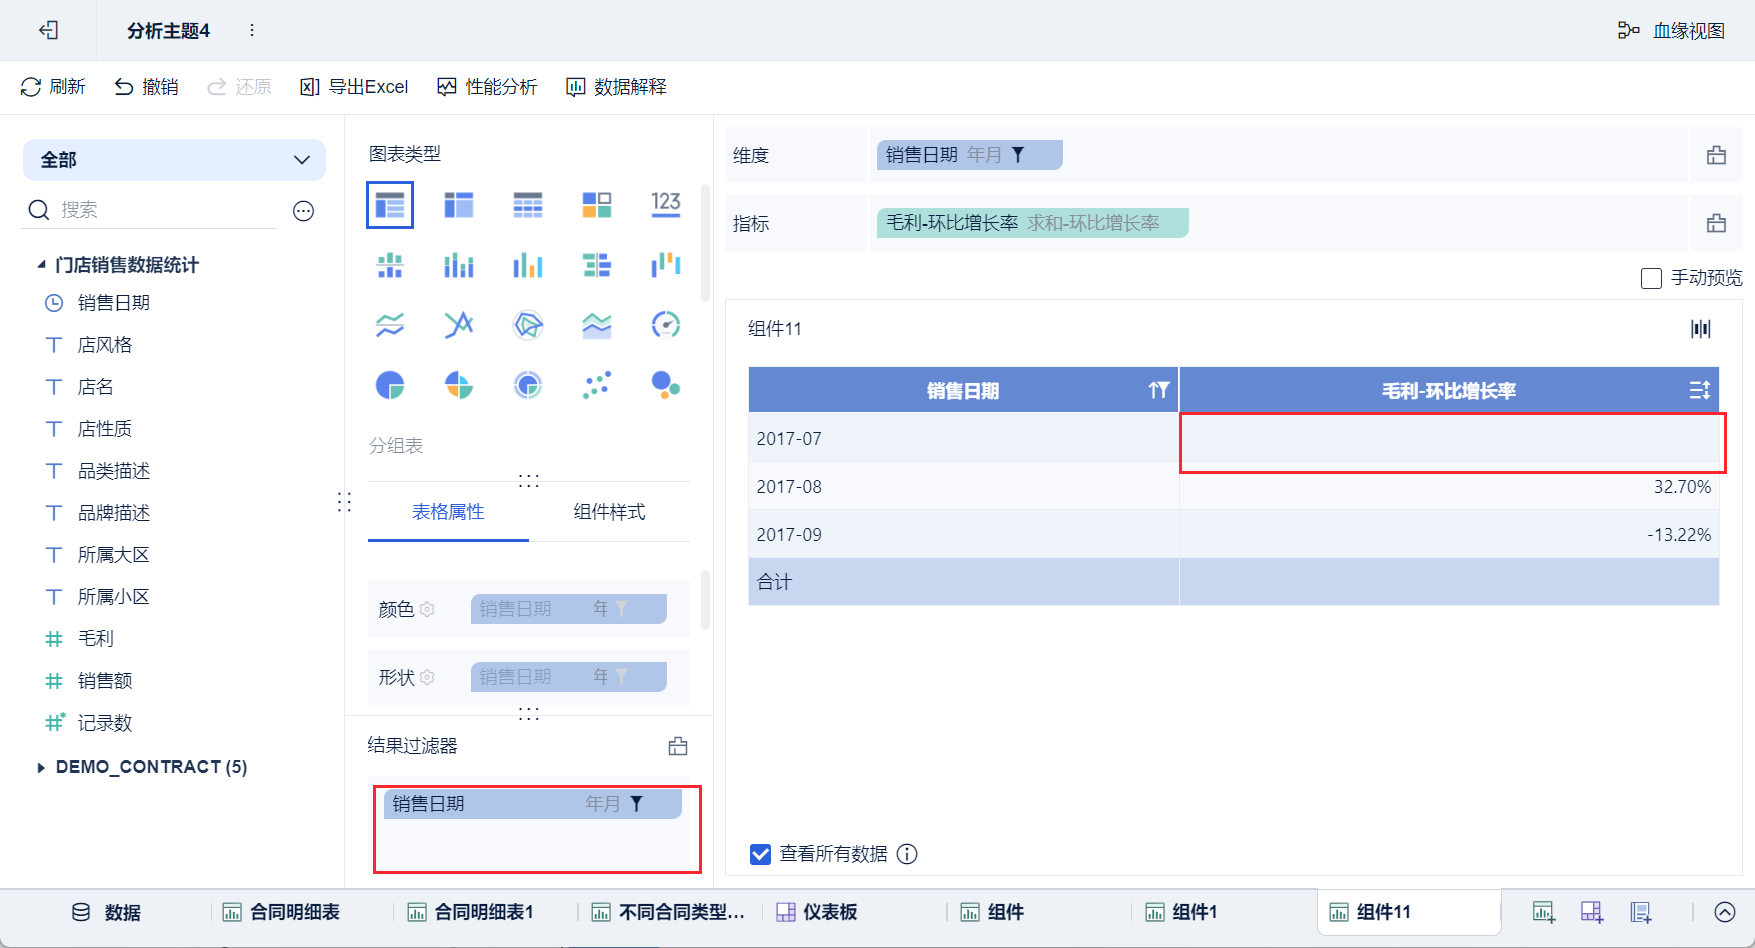
Task: Click the gear icon next to 形状
Action: pos(427,677)
